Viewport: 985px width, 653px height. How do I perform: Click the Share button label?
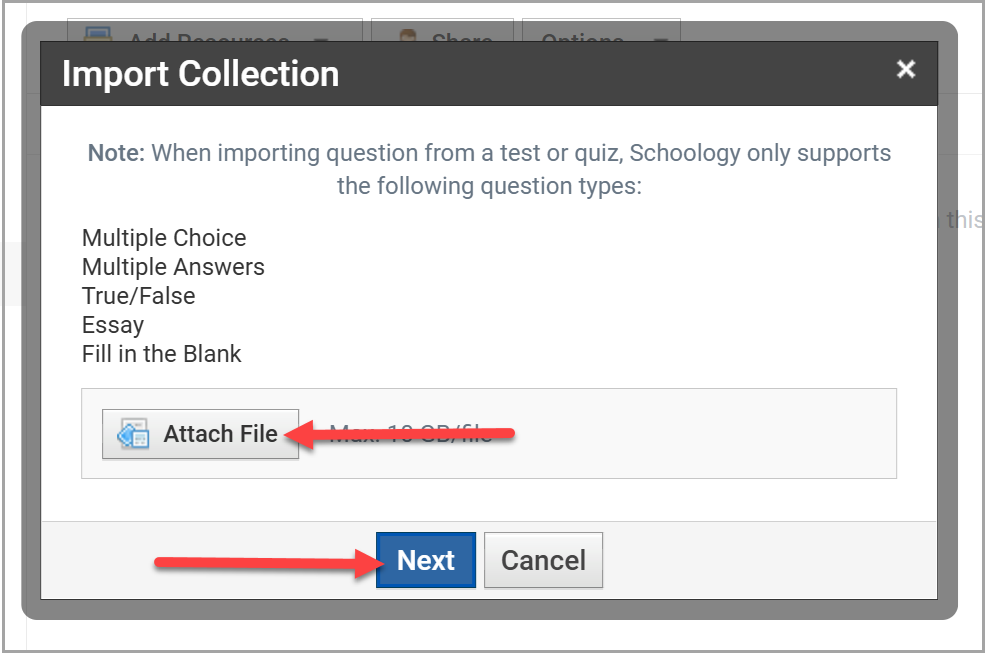tap(462, 37)
